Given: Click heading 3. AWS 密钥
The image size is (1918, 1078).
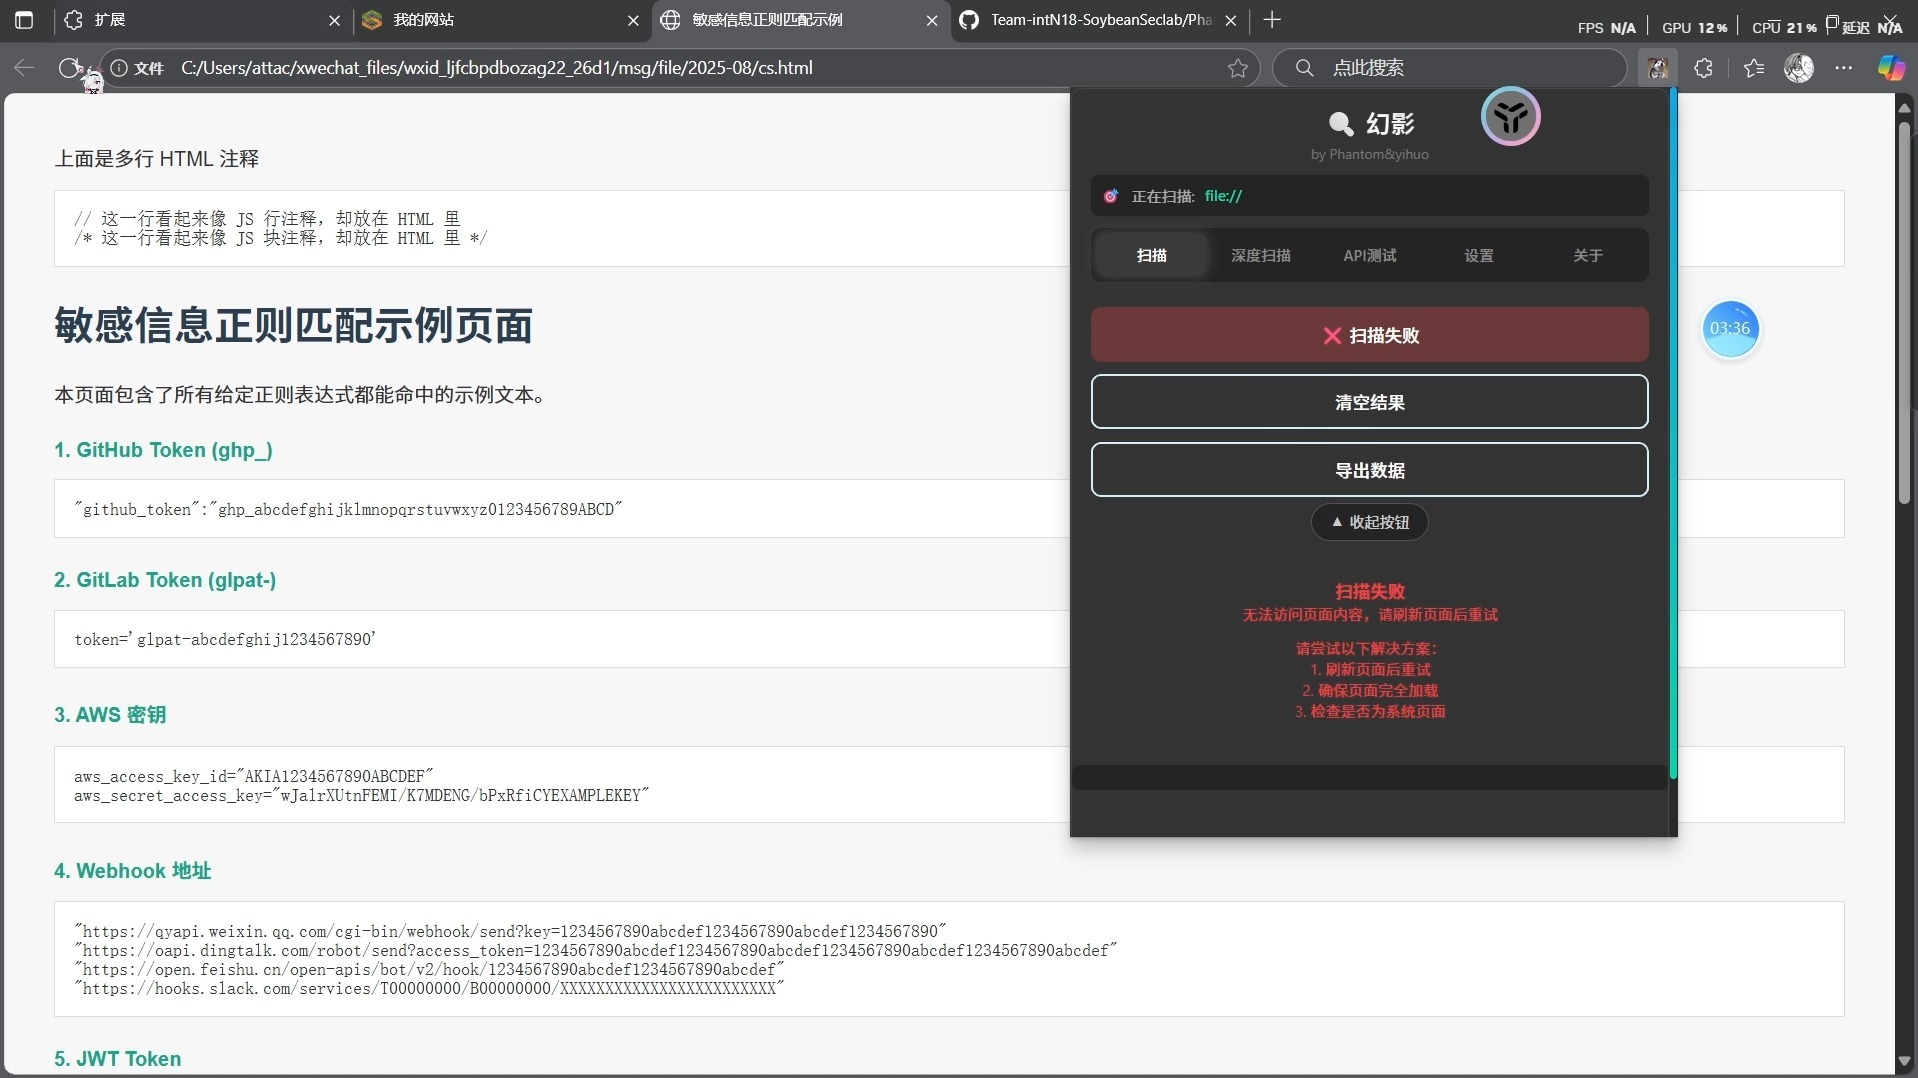Looking at the screenshot, I should point(110,715).
